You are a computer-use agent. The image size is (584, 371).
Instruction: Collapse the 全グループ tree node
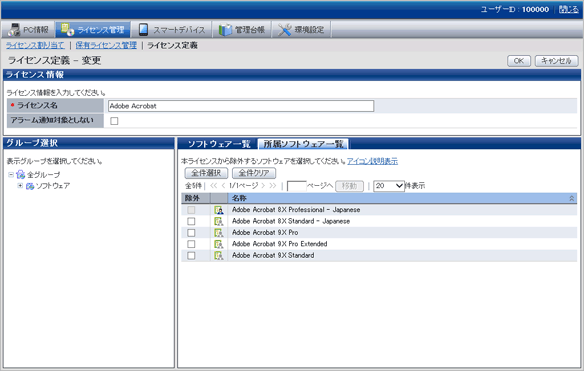pyautogui.click(x=11, y=174)
